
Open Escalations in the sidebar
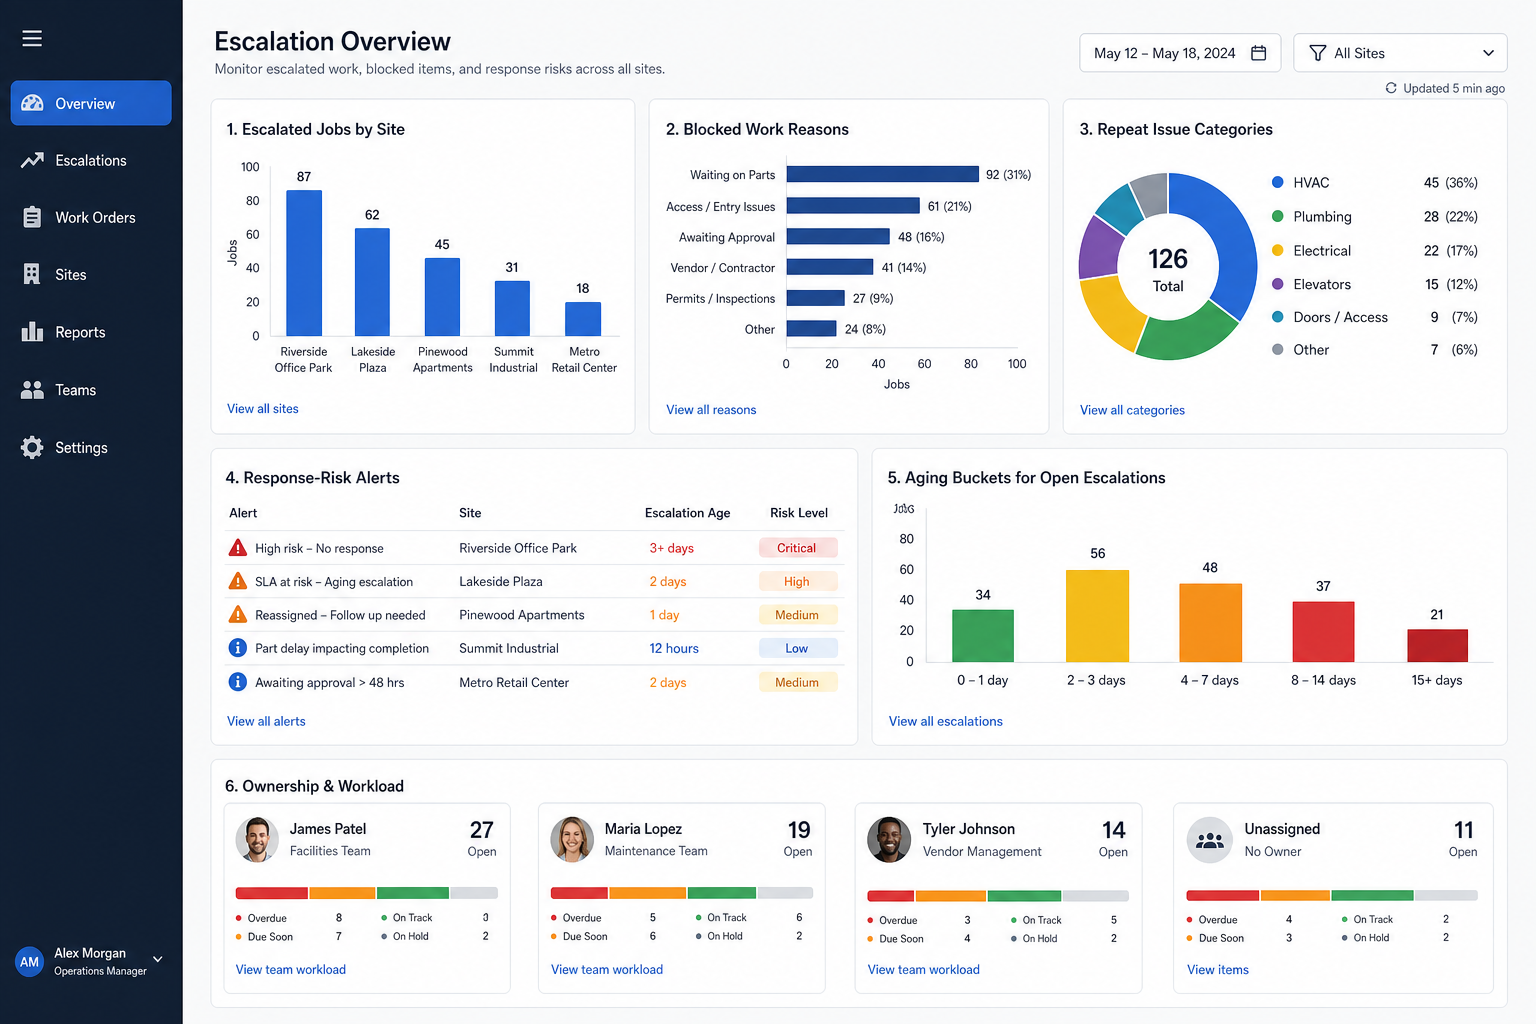coord(91,160)
